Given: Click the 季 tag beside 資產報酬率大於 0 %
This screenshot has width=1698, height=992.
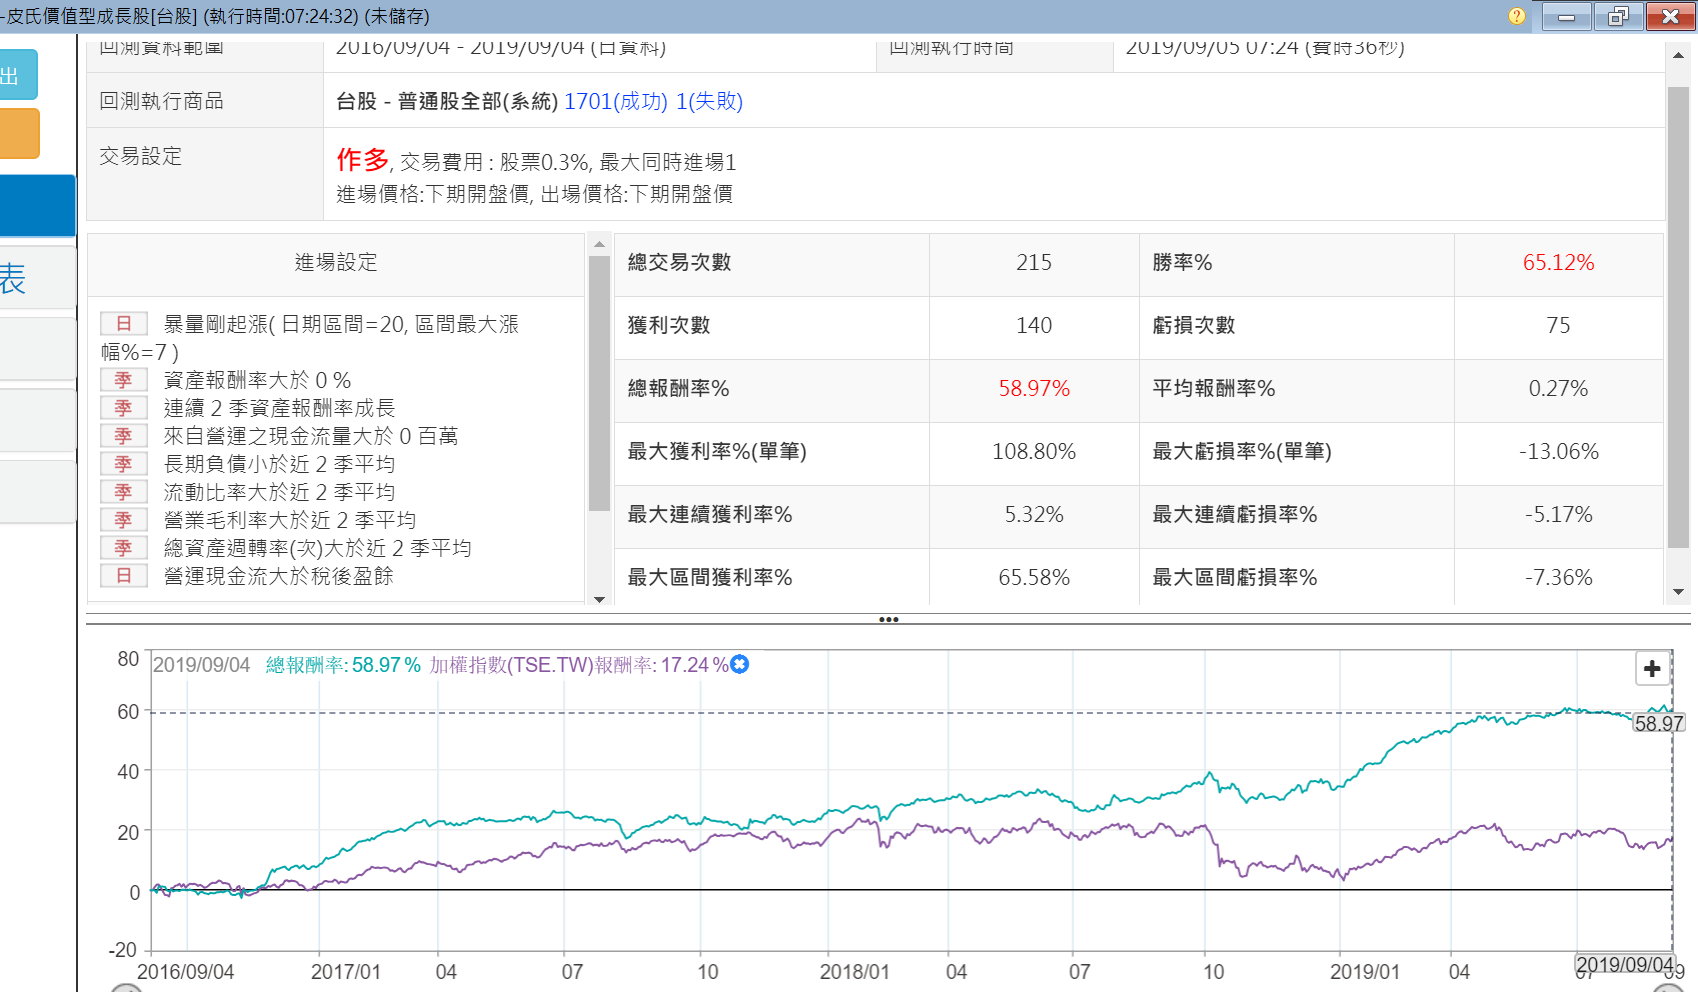Looking at the screenshot, I should [124, 380].
